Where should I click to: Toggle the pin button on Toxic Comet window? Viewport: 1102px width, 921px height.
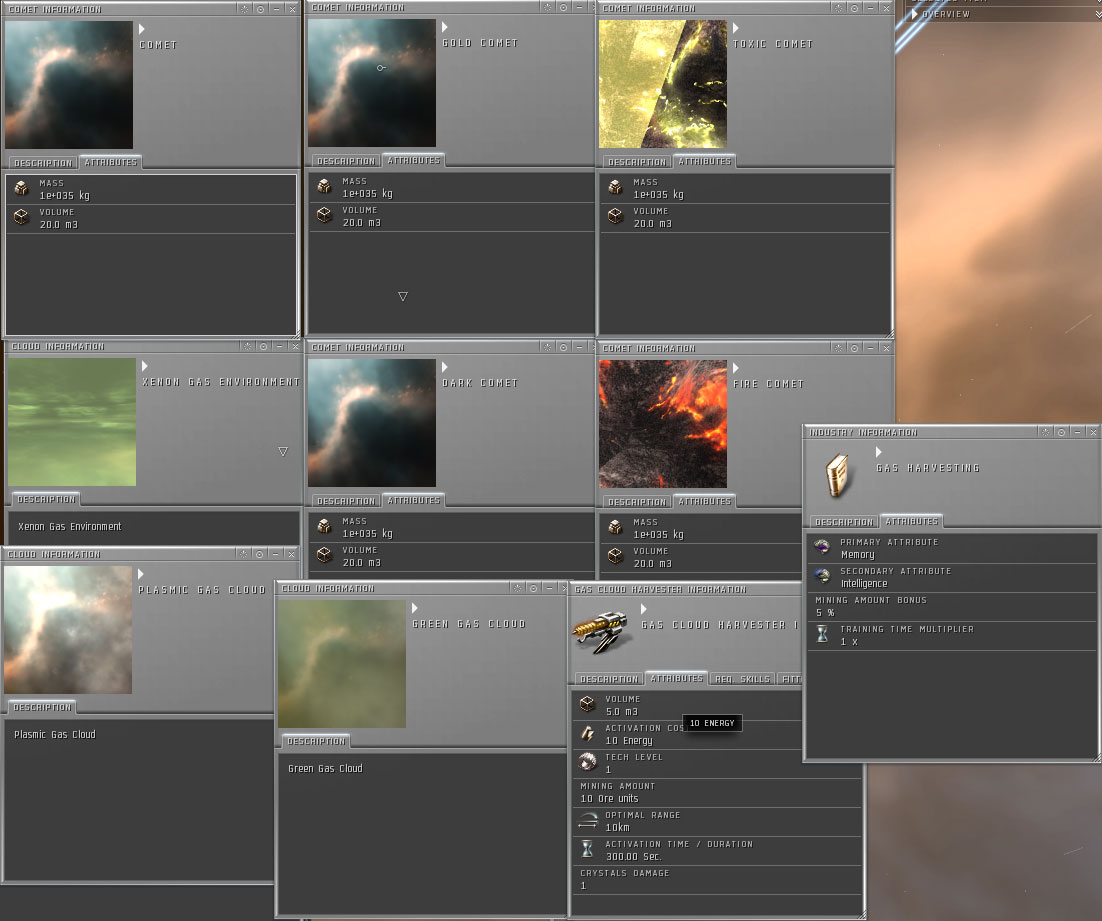[855, 8]
